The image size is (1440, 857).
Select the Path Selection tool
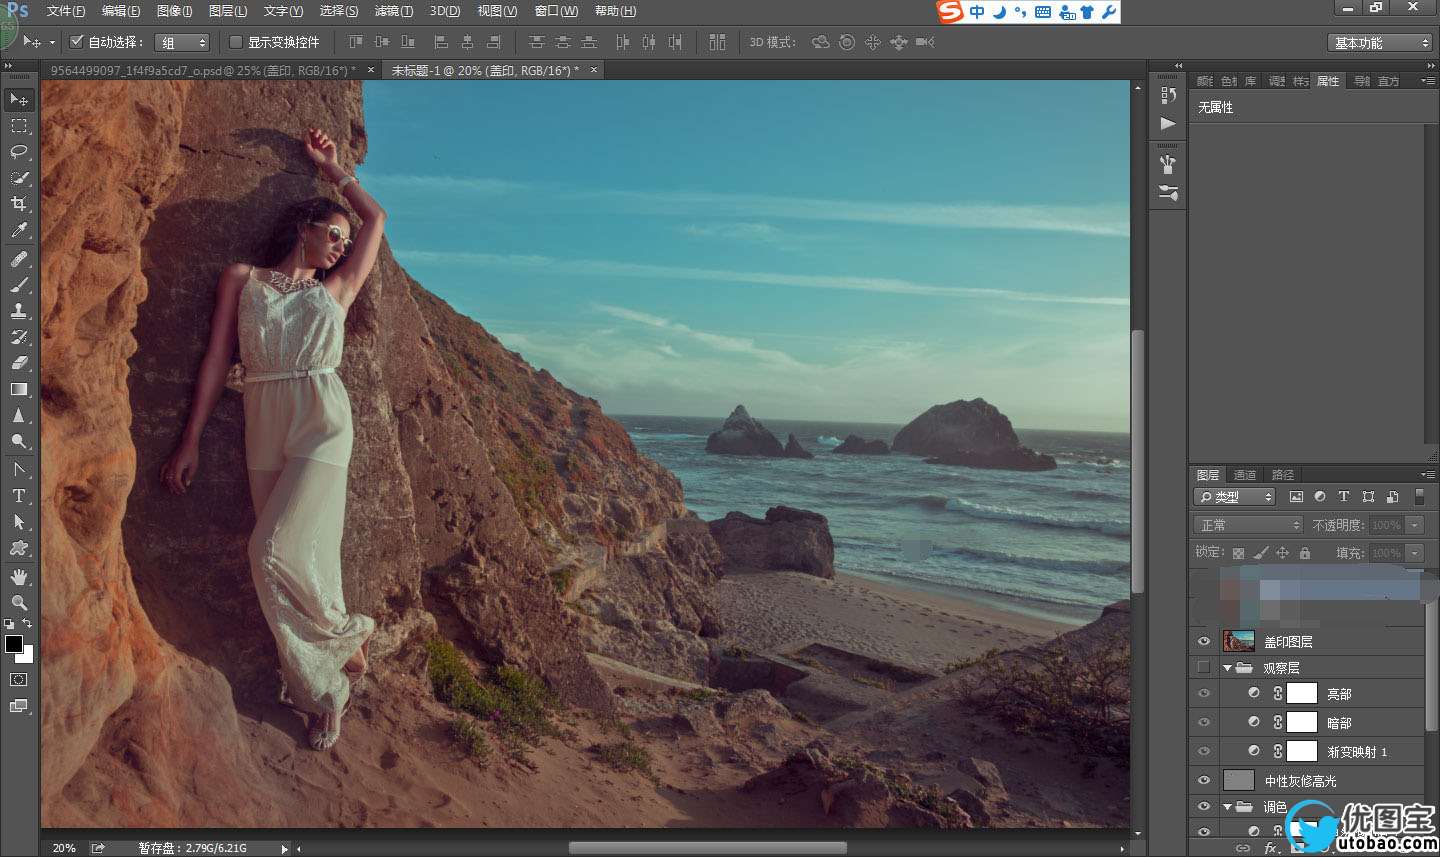[19, 522]
